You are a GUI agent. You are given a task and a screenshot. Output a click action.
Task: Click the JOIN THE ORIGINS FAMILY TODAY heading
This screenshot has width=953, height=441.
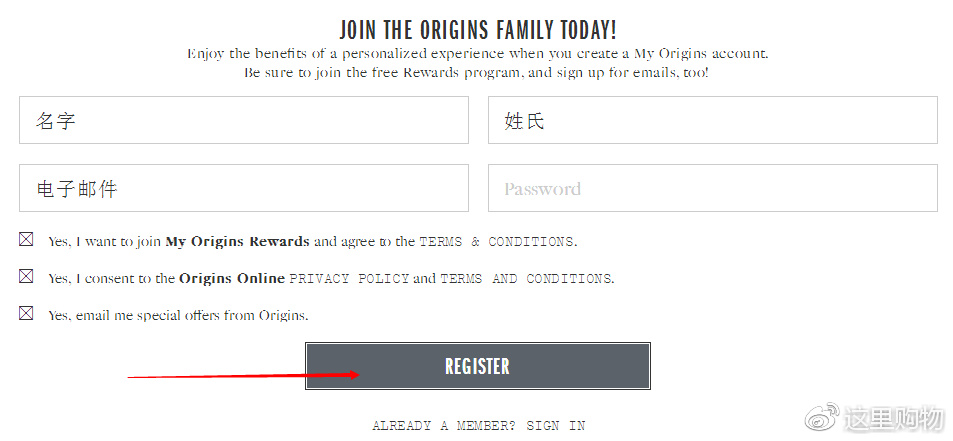478,30
